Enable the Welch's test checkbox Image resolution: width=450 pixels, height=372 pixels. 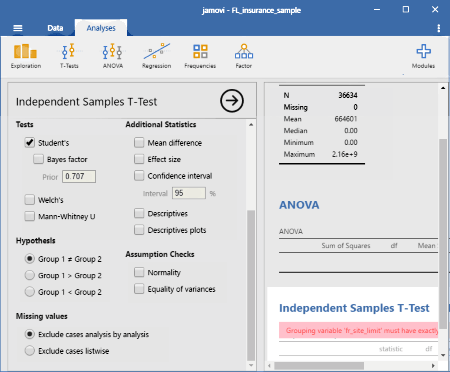30,200
